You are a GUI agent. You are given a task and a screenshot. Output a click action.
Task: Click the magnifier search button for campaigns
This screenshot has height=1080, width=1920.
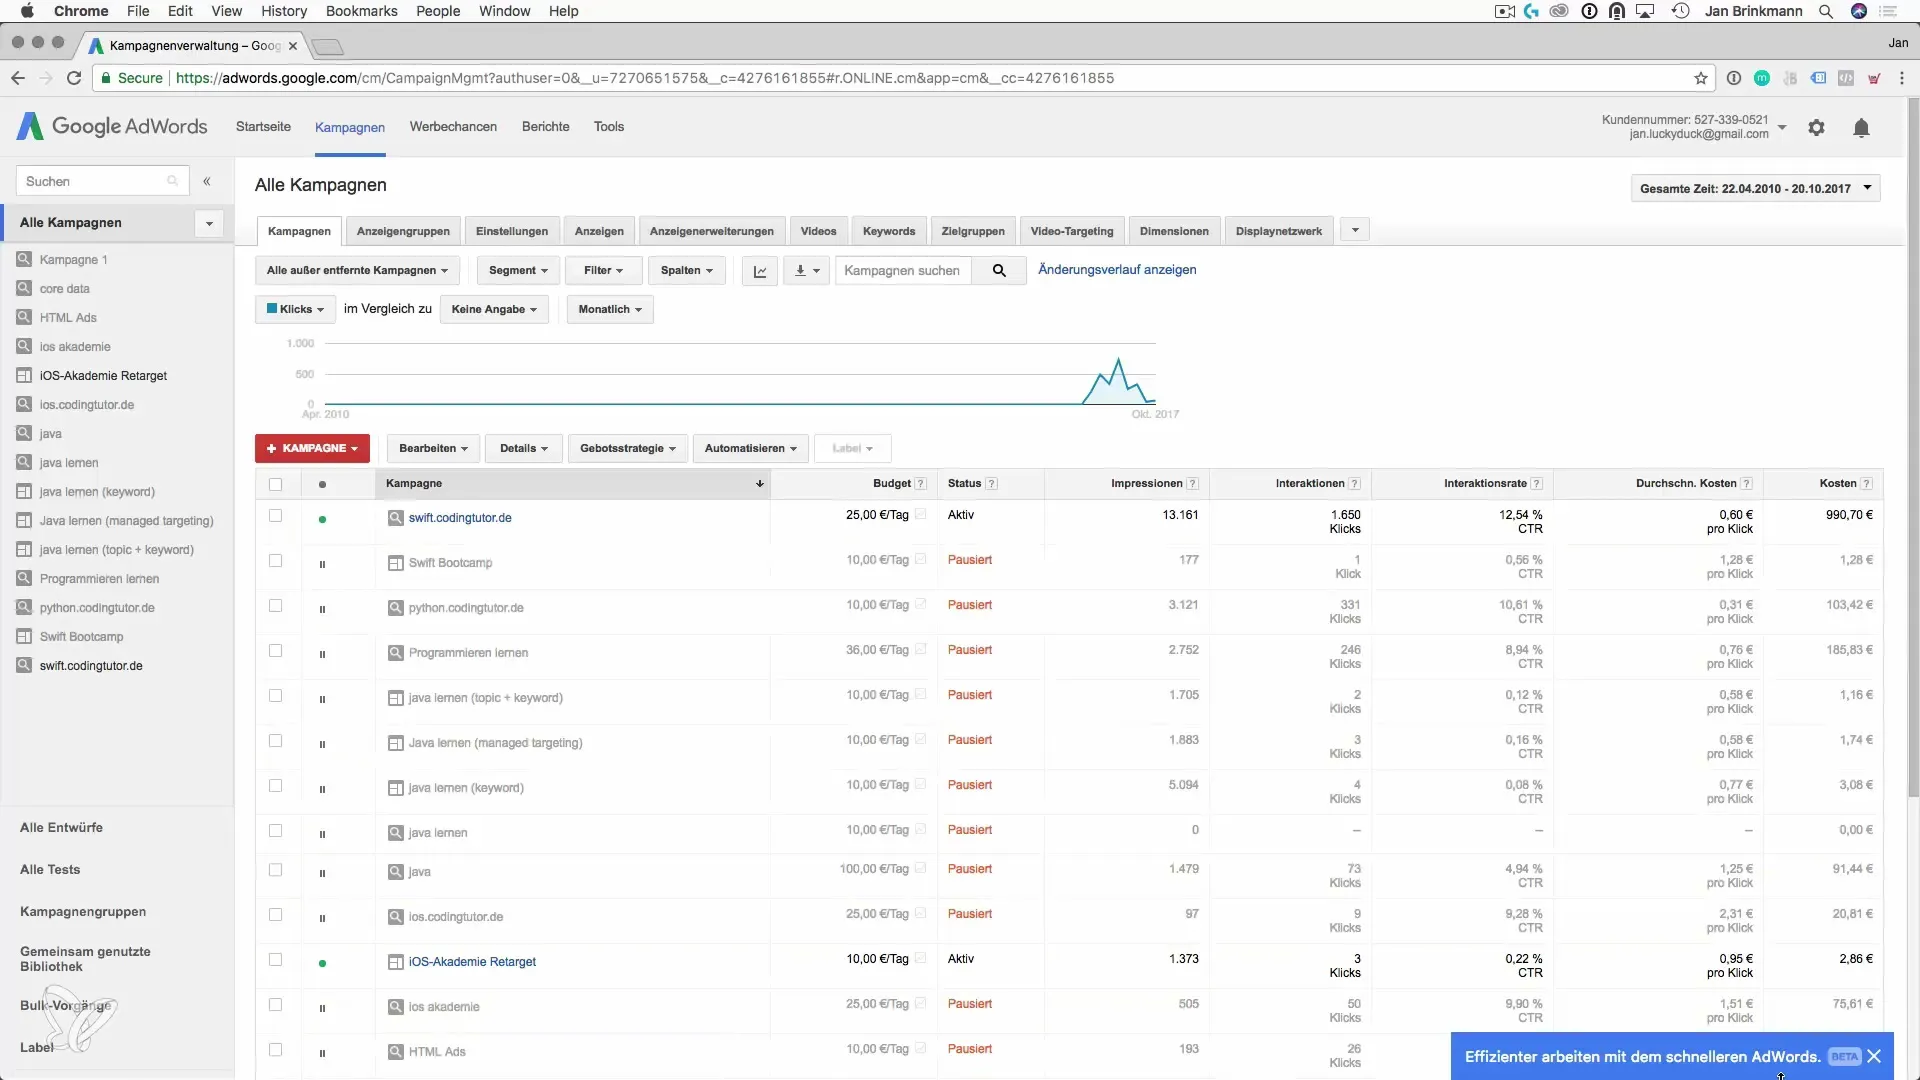tap(998, 271)
